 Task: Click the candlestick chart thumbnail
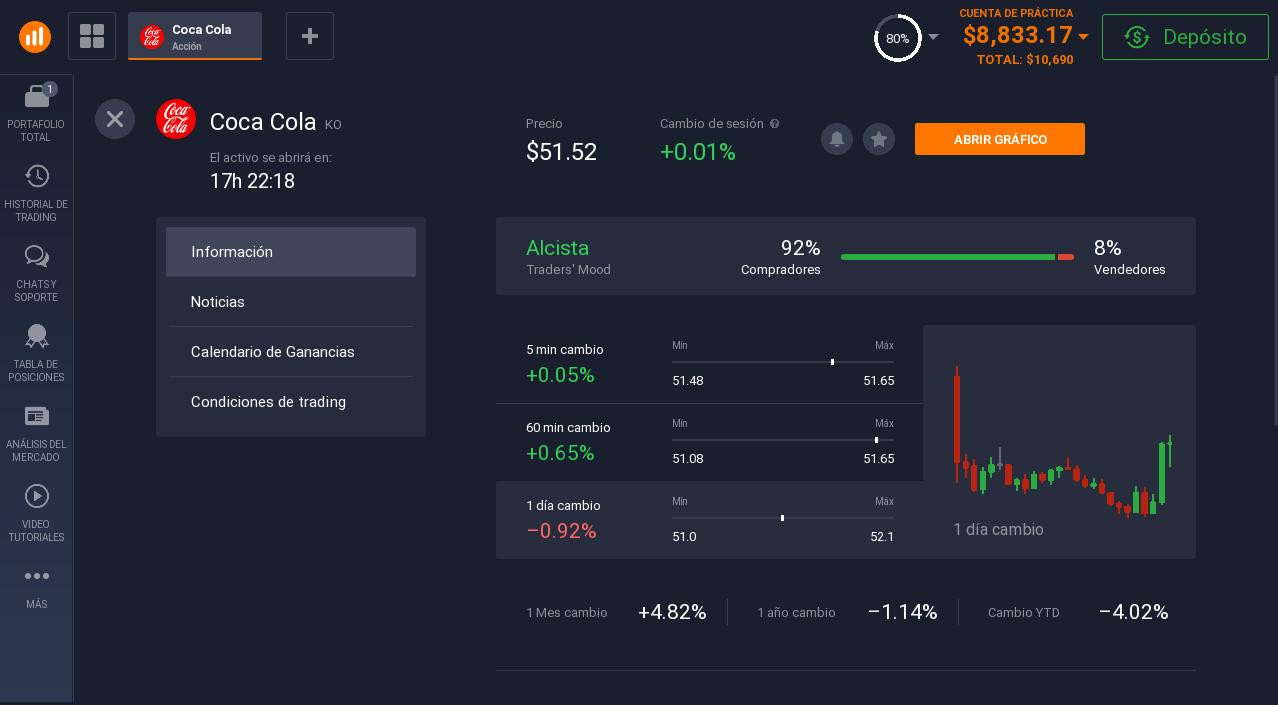coord(1059,442)
